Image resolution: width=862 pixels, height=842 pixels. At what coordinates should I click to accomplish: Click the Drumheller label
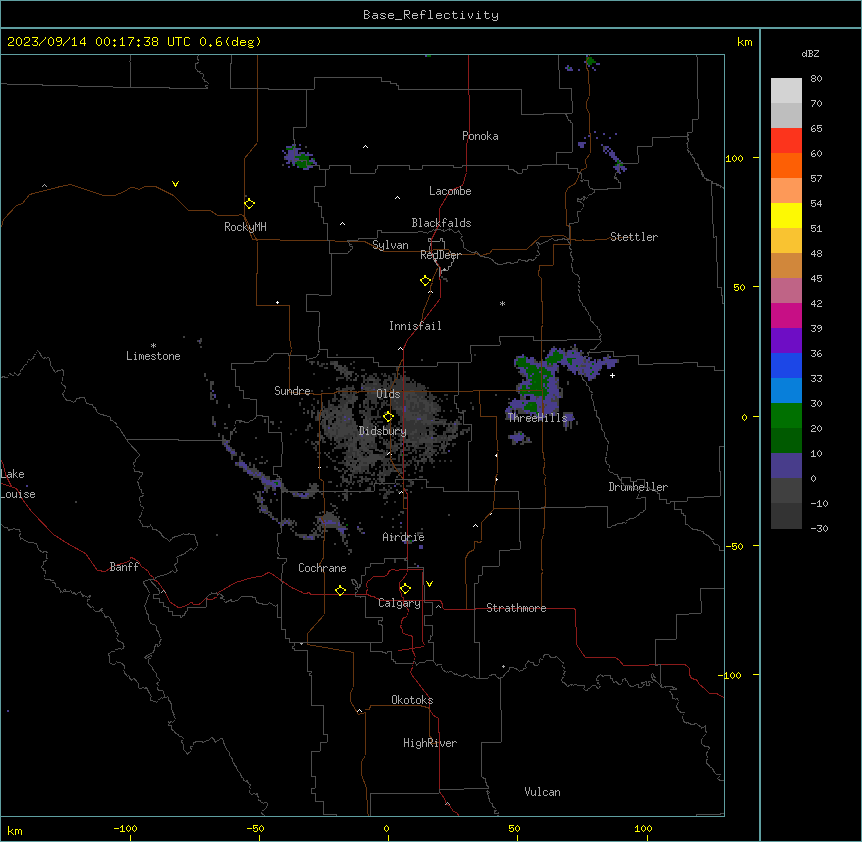click(x=638, y=487)
